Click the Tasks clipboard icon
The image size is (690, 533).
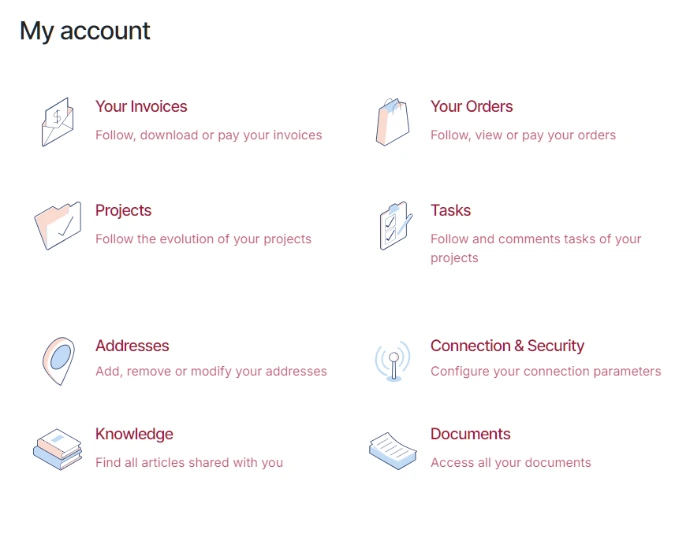click(393, 225)
